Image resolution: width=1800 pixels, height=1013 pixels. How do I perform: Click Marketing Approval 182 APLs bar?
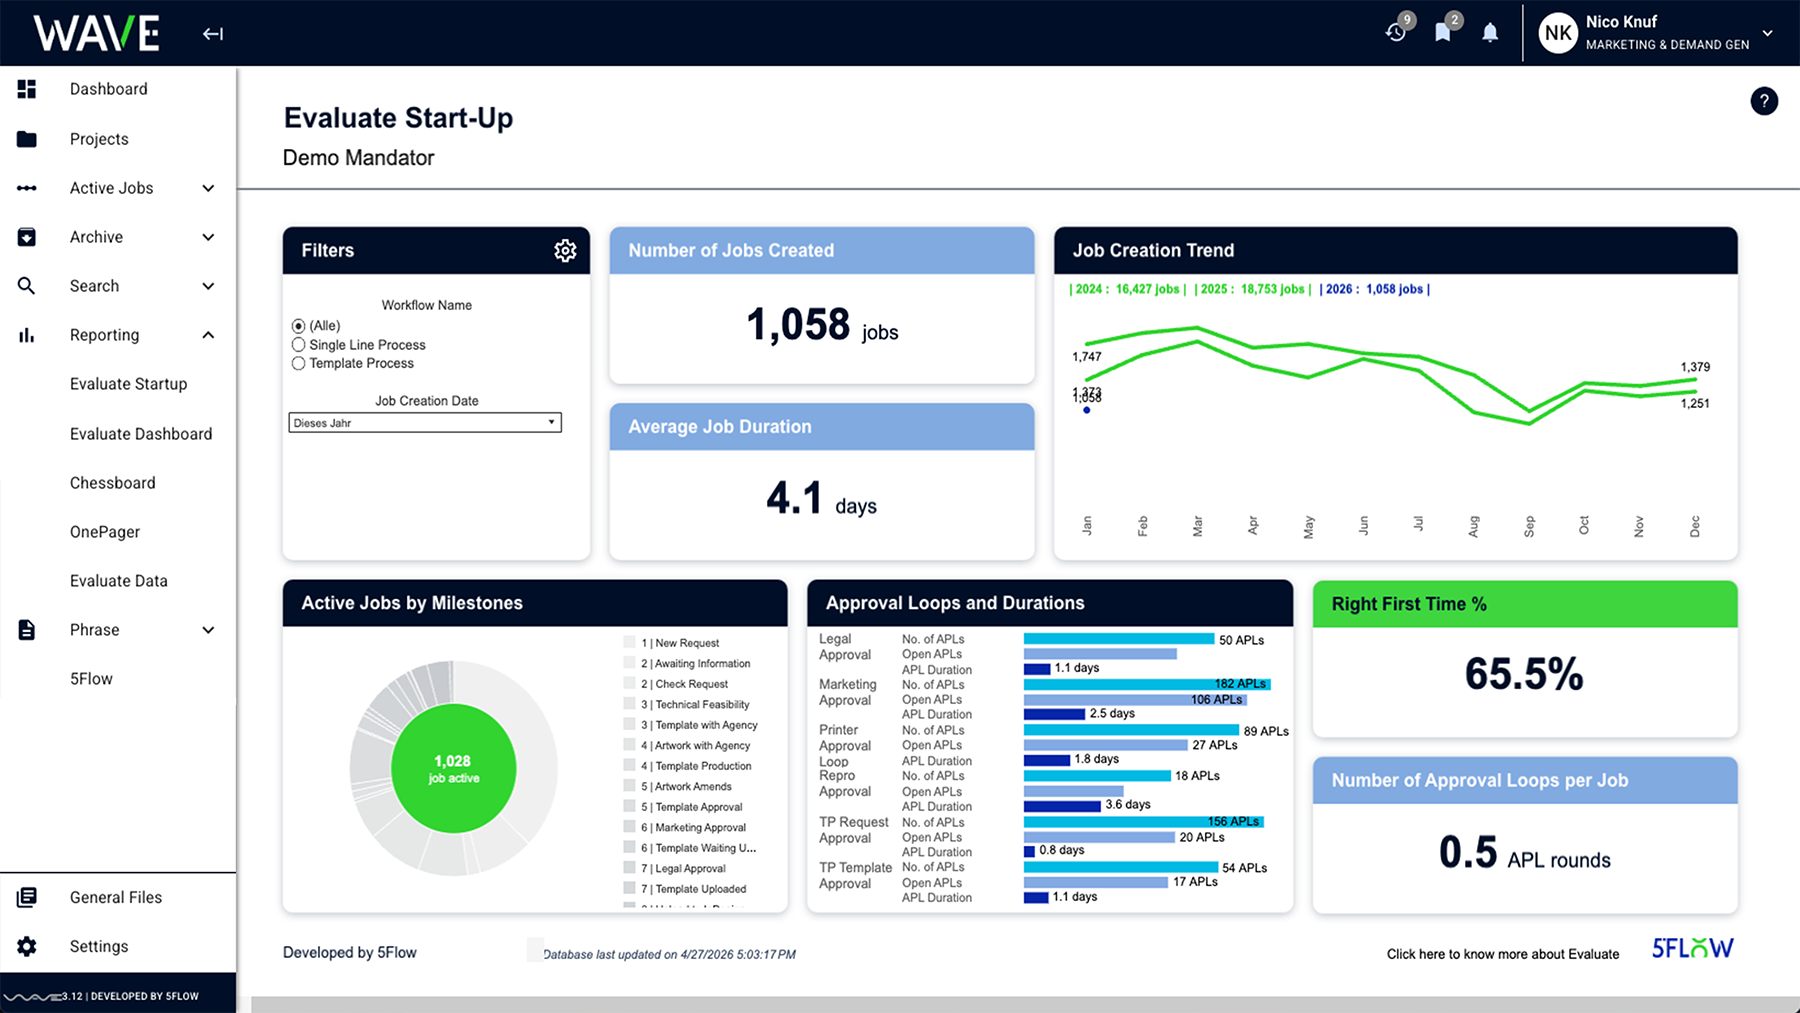point(1147,684)
